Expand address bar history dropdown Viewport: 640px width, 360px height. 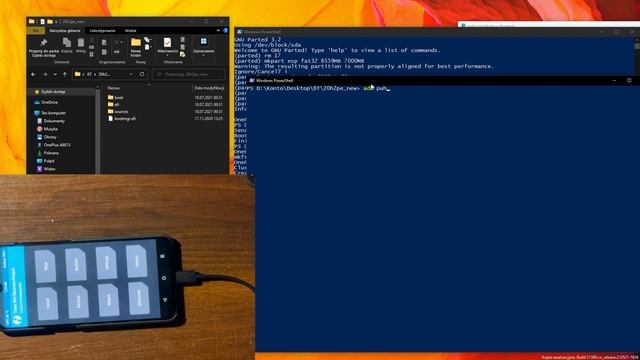[131, 74]
